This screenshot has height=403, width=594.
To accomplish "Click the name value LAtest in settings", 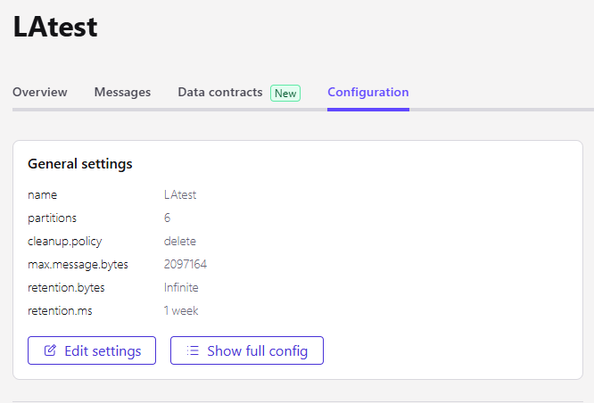I will [x=180, y=195].
